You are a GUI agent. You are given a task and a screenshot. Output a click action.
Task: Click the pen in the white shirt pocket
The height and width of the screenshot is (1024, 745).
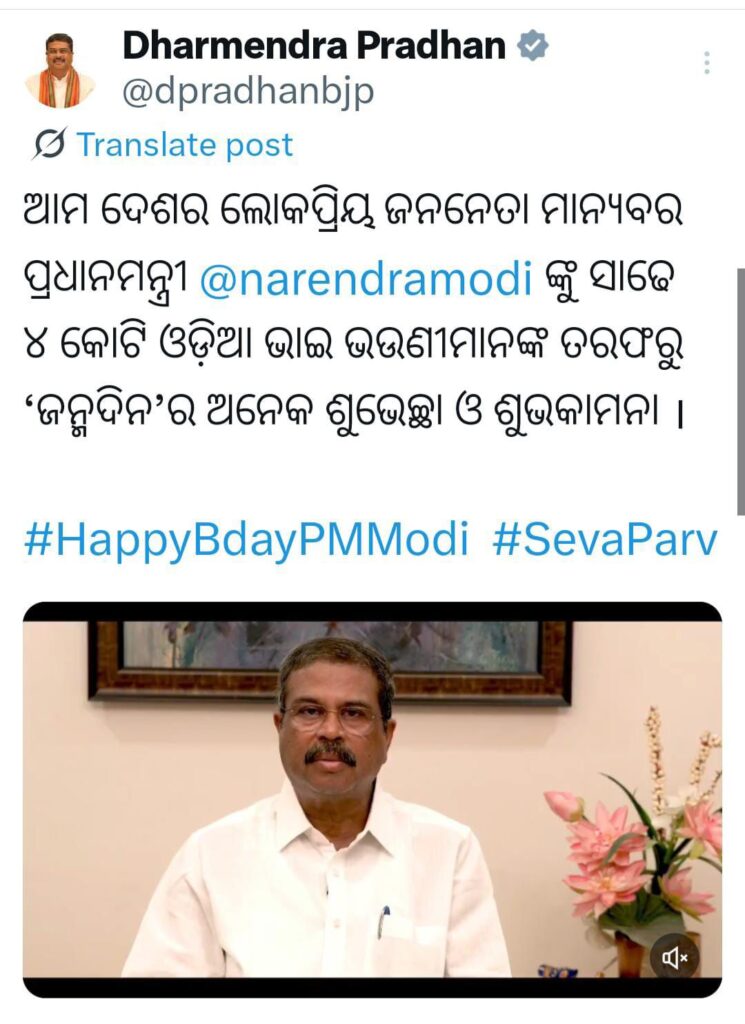(385, 921)
